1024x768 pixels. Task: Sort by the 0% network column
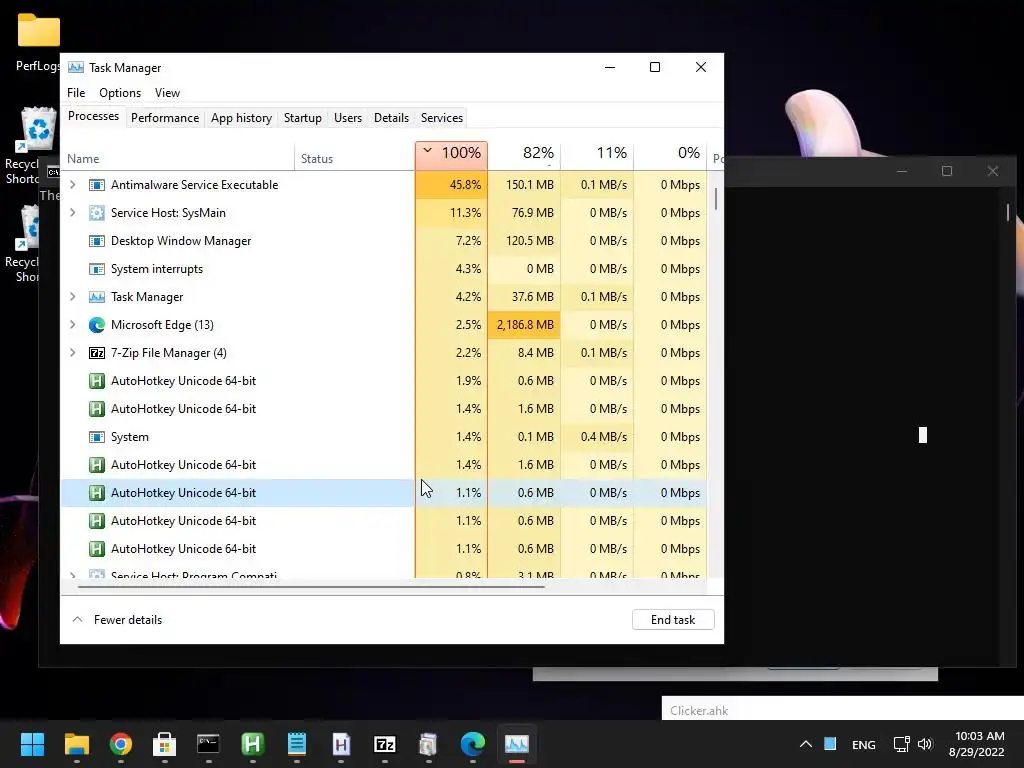pyautogui.click(x=670, y=155)
